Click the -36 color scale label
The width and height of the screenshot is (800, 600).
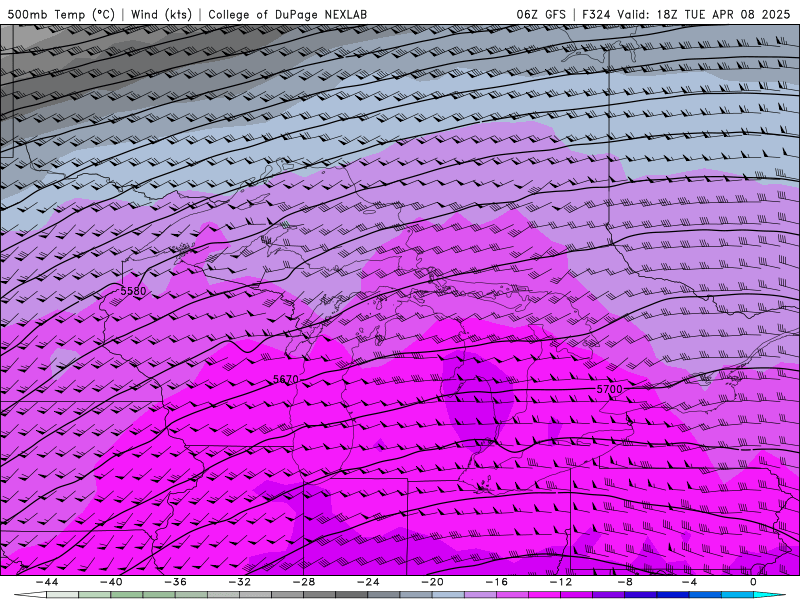tap(176, 582)
